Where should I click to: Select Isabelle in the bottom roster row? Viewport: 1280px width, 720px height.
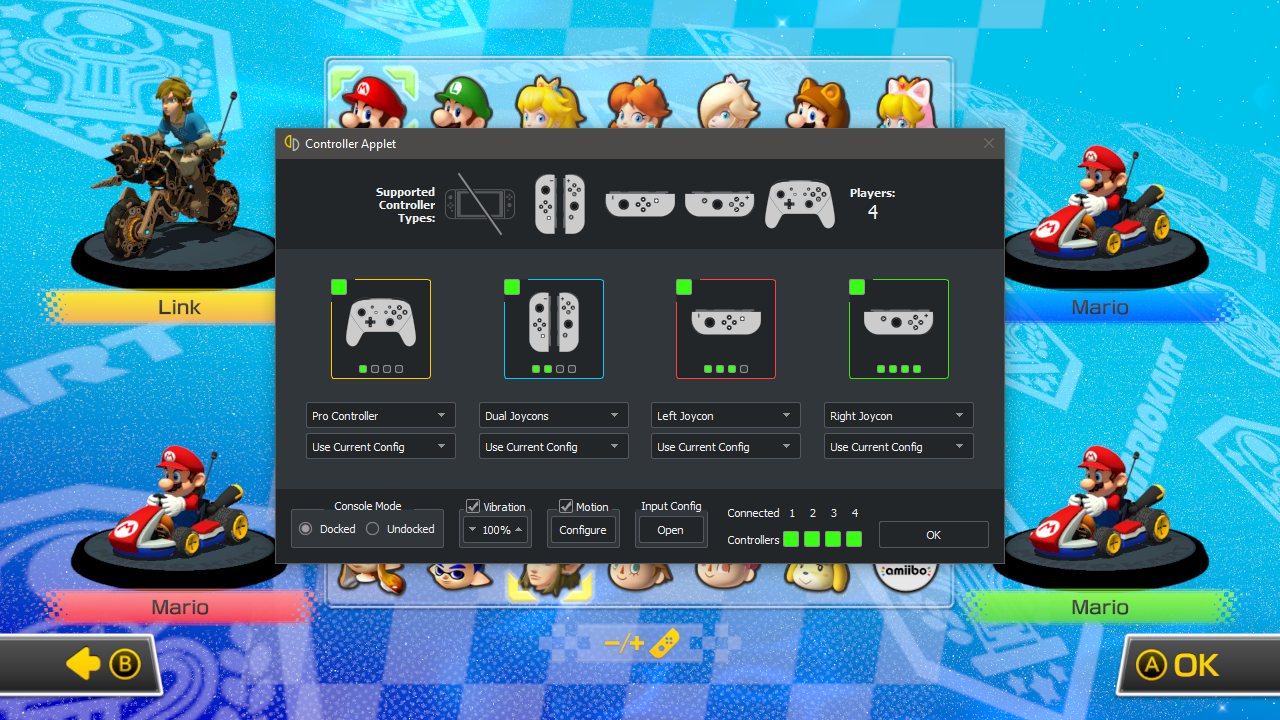pos(818,577)
